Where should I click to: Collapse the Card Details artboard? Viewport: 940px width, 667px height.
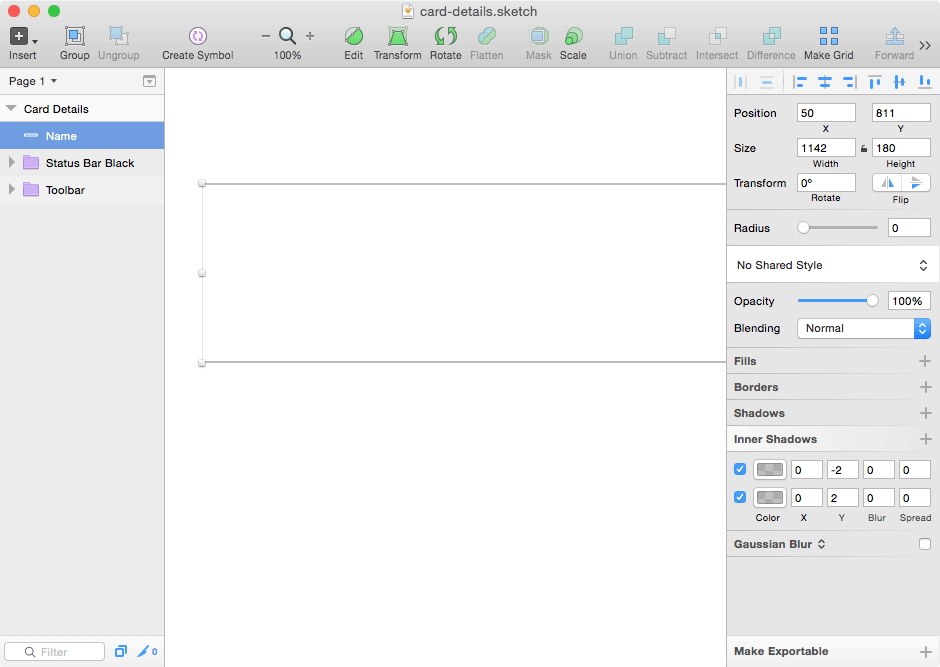click(11, 108)
